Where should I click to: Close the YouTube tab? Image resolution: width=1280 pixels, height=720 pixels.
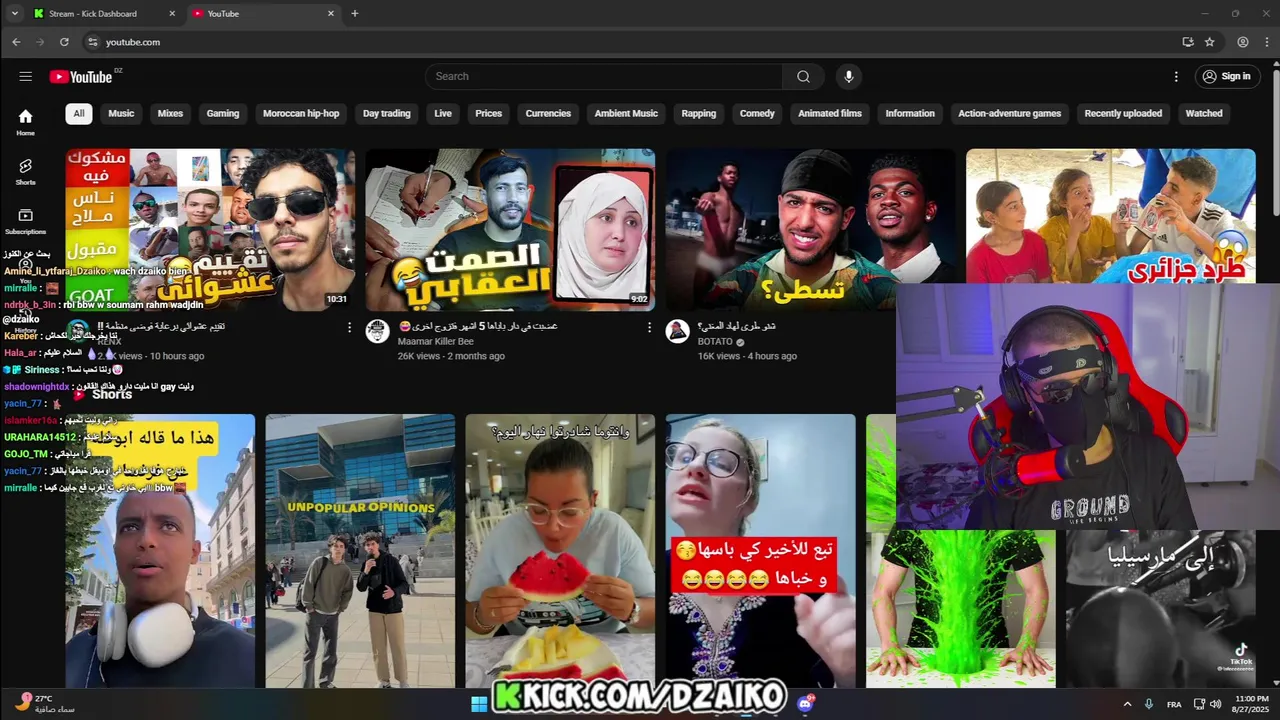[x=331, y=13]
